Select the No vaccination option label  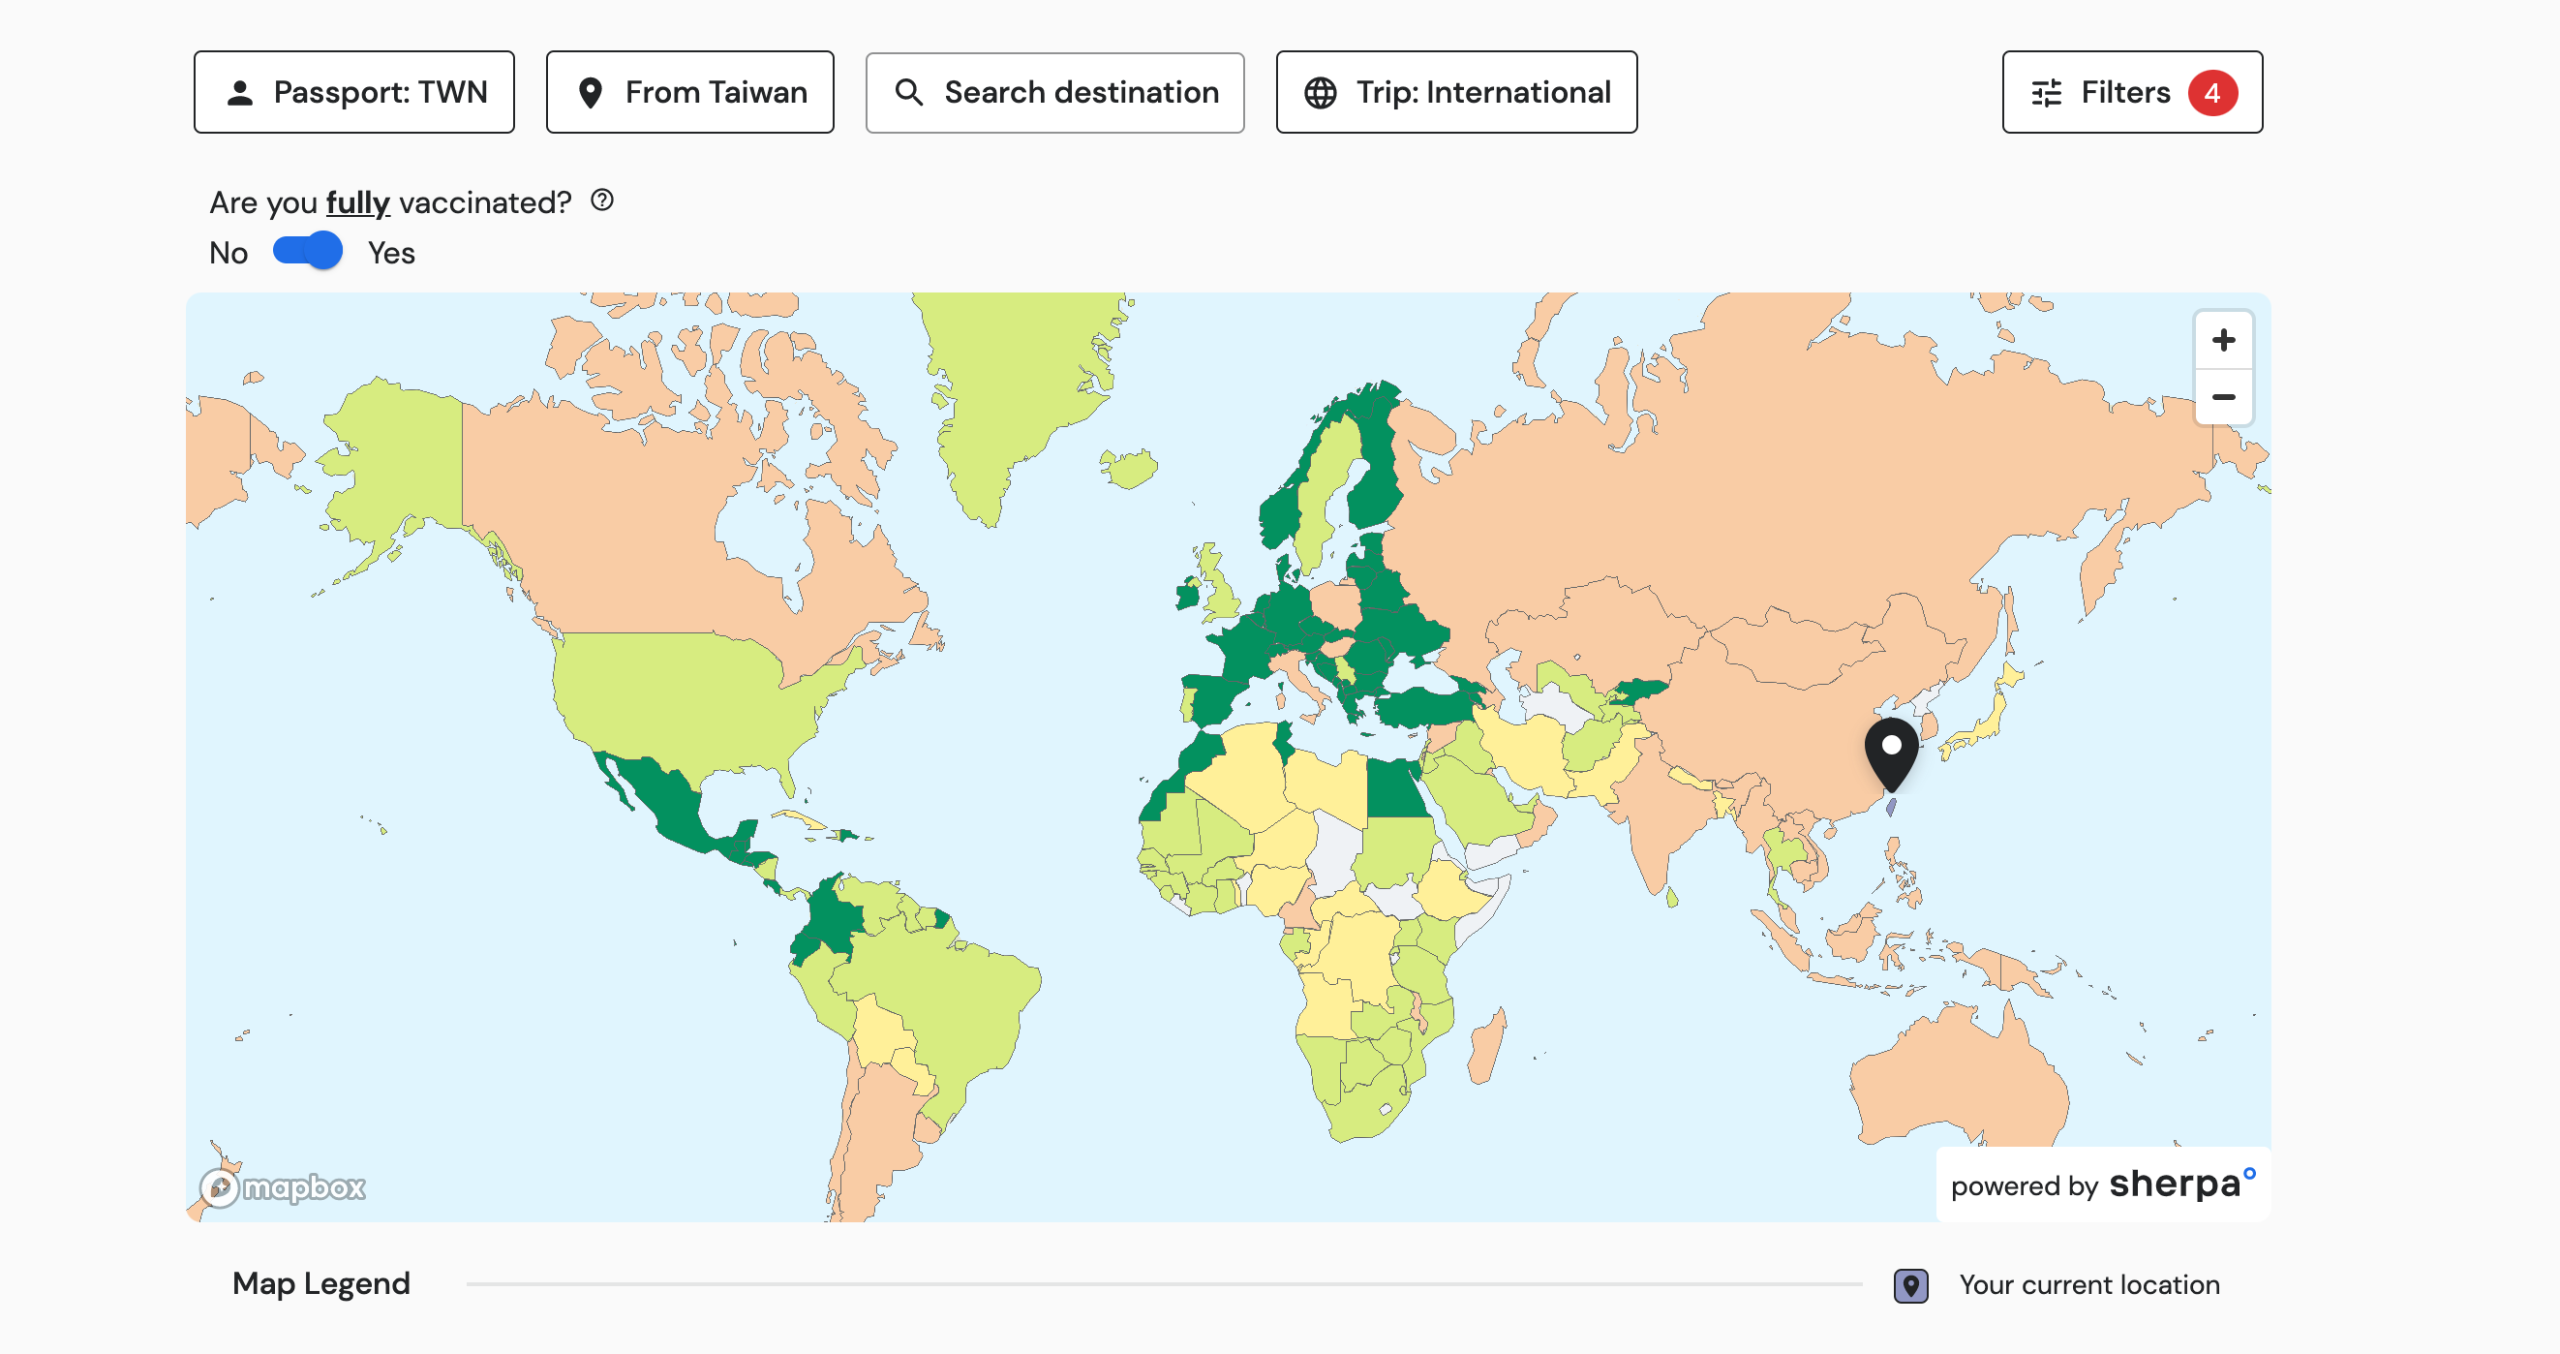pyautogui.click(x=228, y=253)
